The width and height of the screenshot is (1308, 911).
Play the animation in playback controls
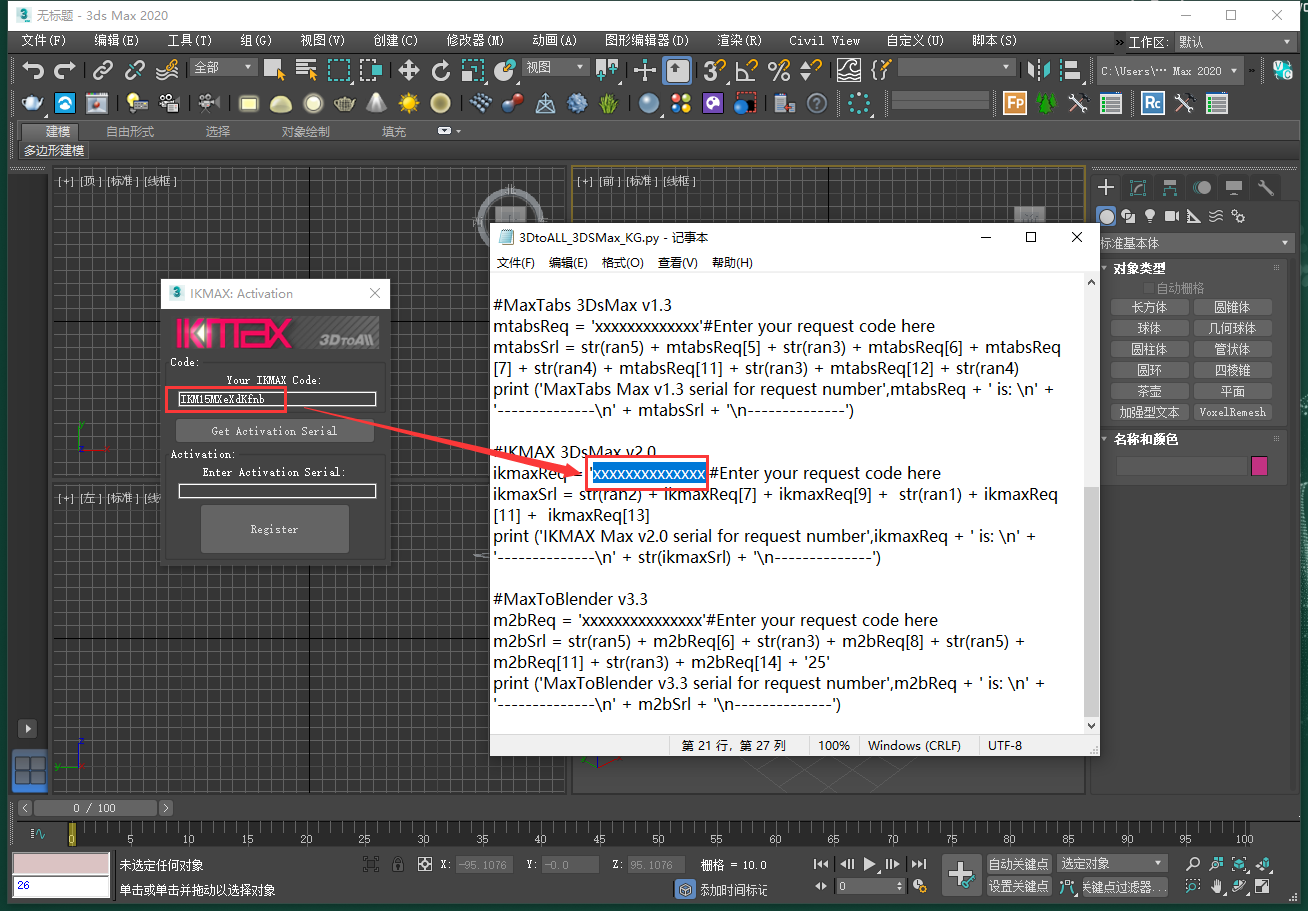[x=869, y=864]
